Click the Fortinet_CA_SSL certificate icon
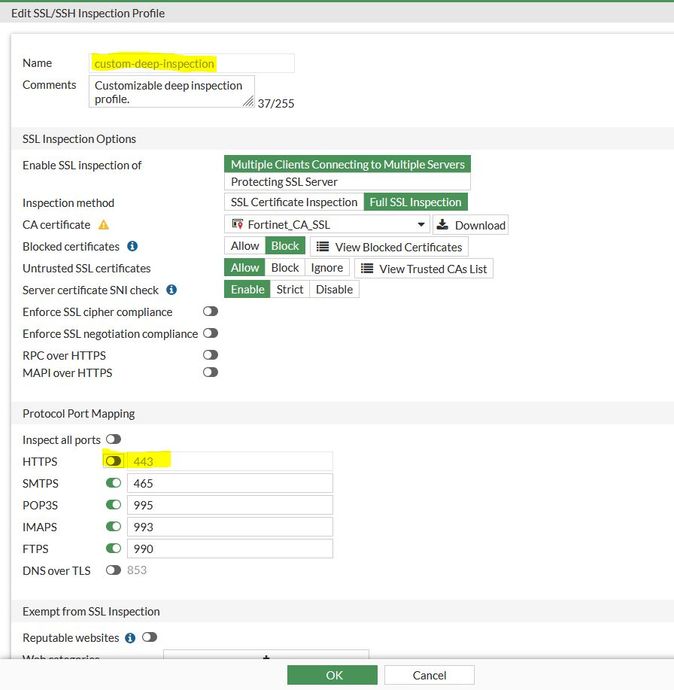This screenshot has width=674, height=690. [x=238, y=224]
